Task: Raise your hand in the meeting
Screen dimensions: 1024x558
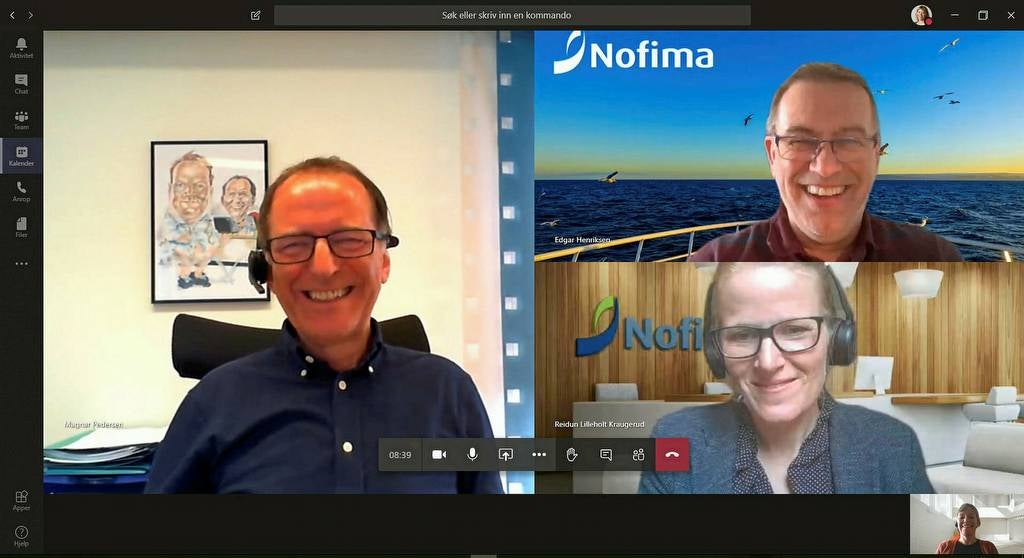Action: tap(572, 454)
